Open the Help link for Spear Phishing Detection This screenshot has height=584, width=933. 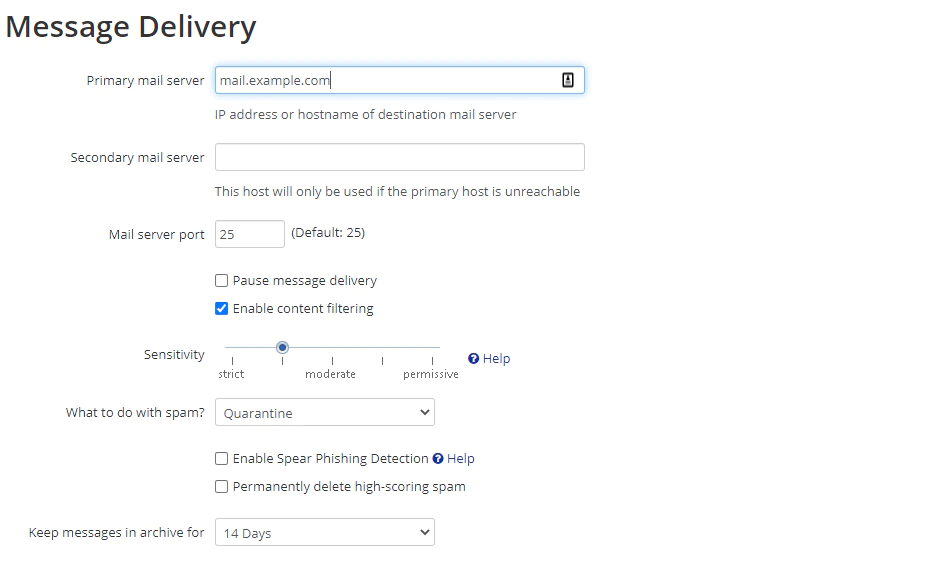[461, 458]
